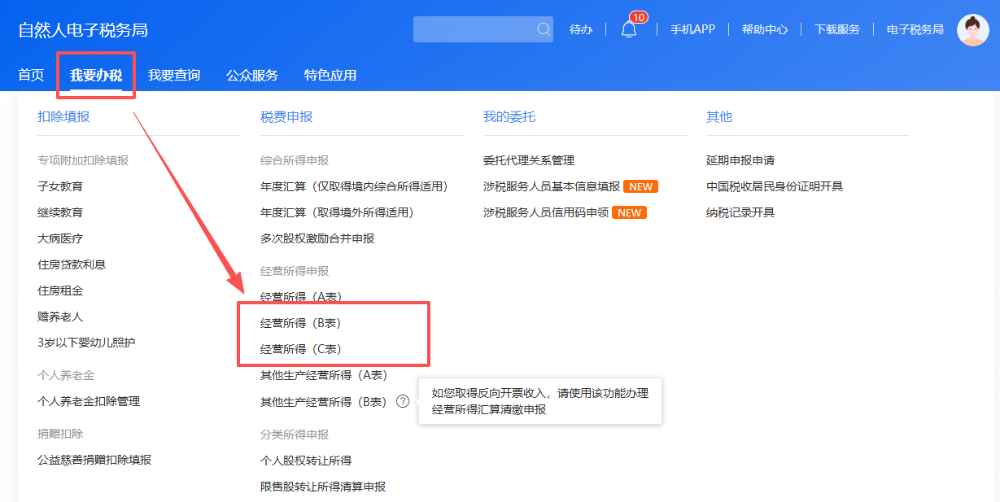
Task: Click help question mark beside 其他生产经营所得(B表)
Action: coord(402,401)
